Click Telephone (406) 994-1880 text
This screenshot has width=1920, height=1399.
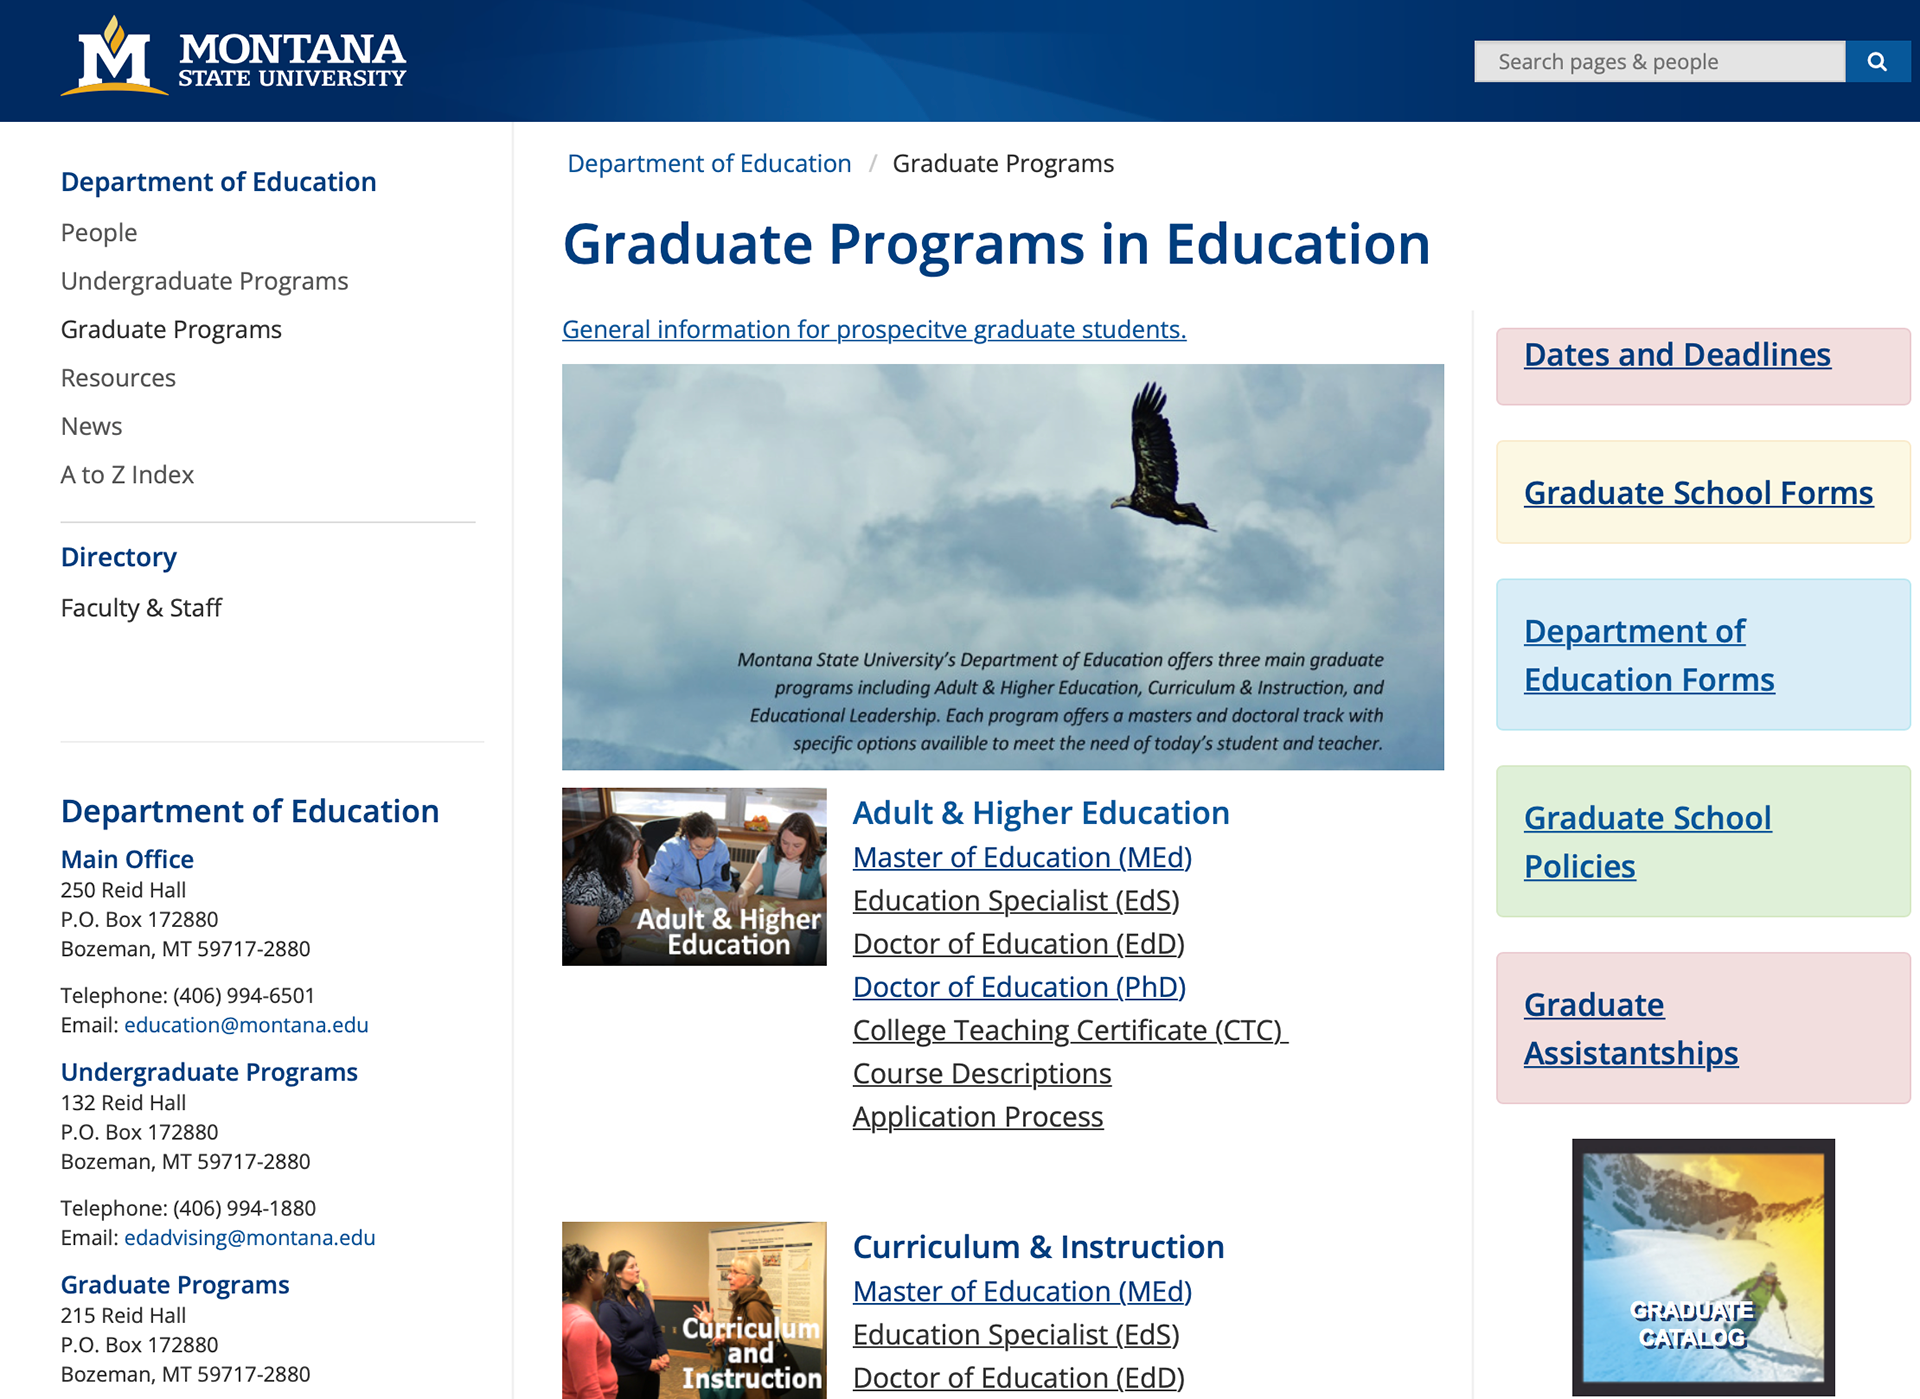(x=188, y=1209)
